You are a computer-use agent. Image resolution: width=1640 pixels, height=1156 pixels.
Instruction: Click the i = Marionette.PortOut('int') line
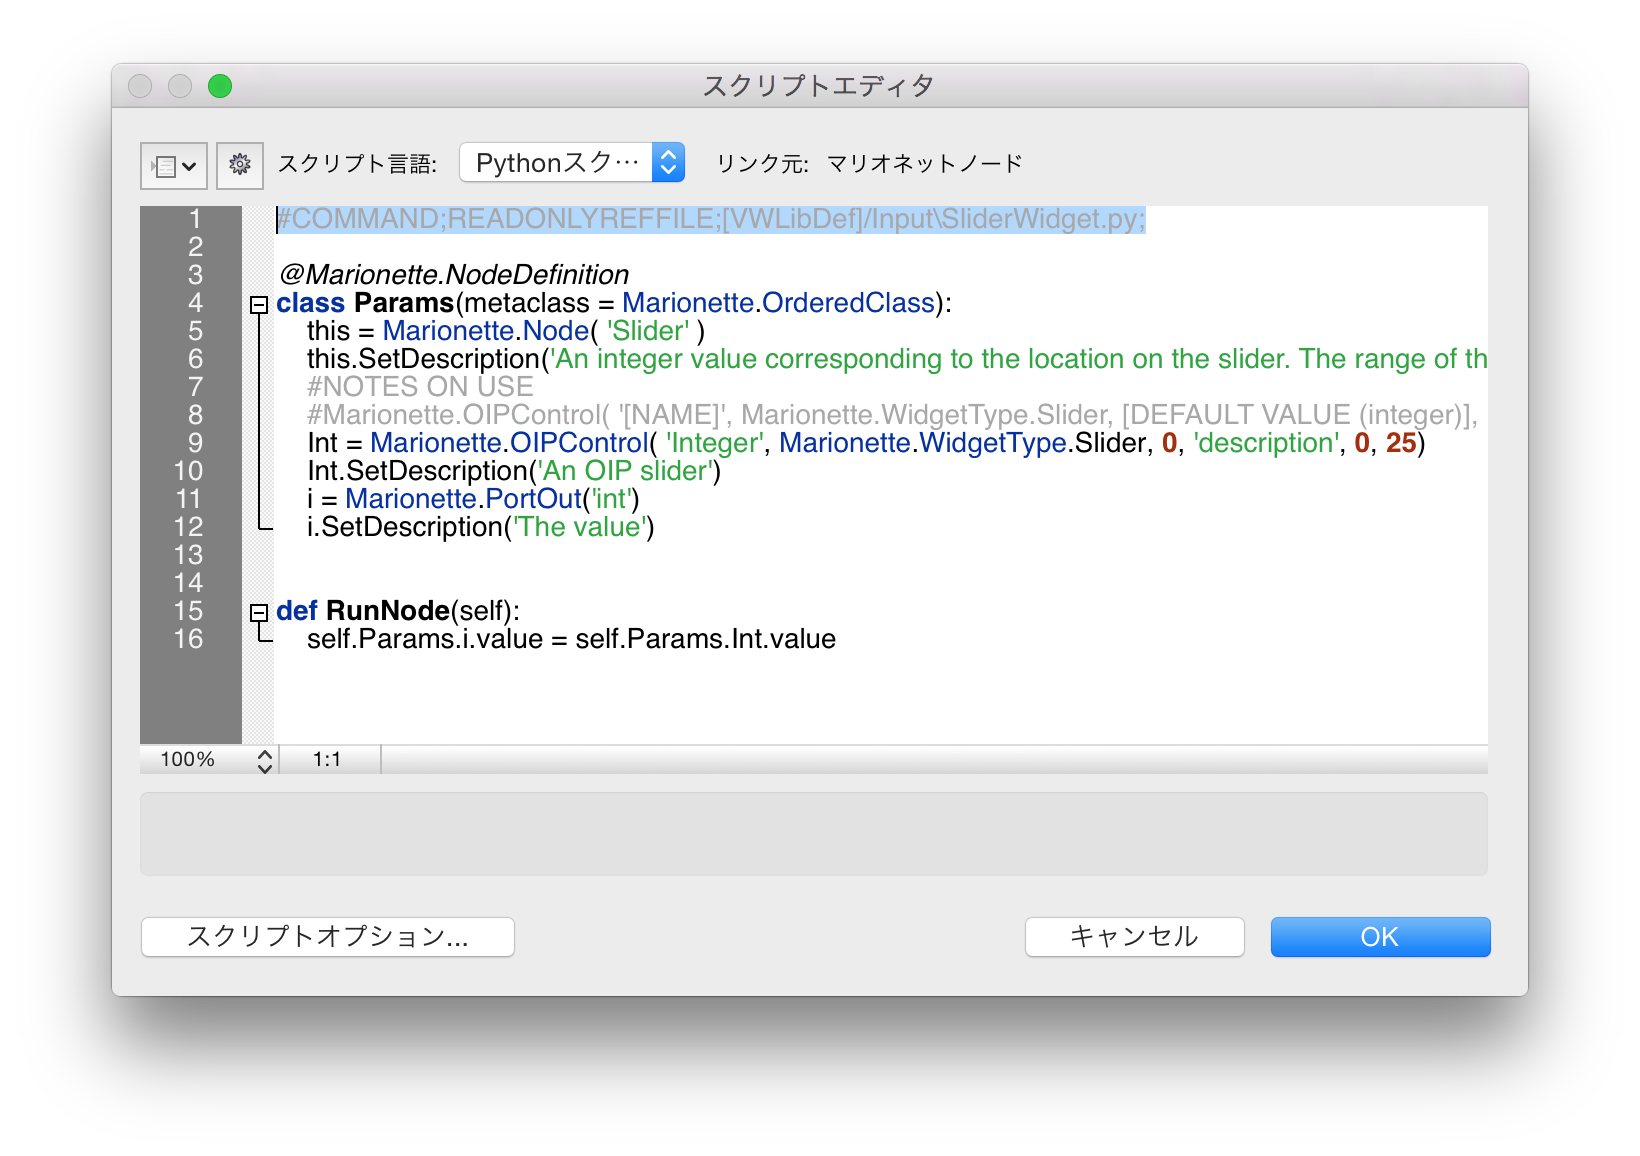473,499
